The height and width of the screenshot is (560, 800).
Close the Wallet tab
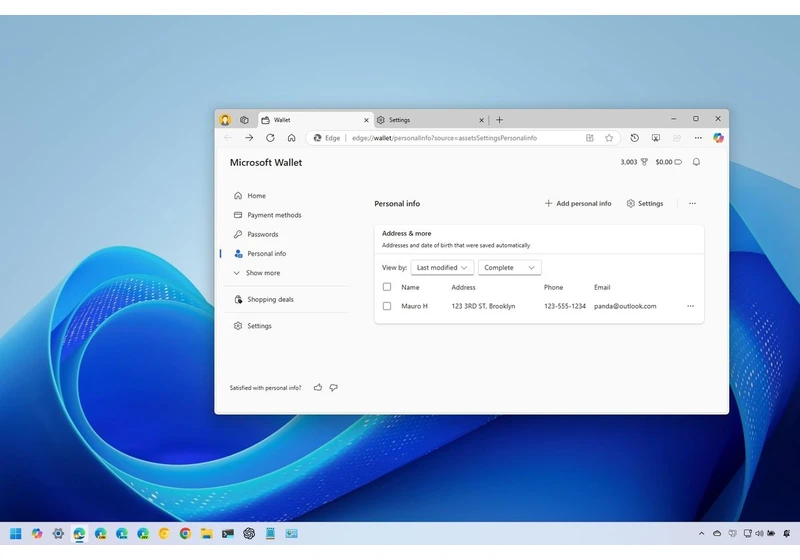pyautogui.click(x=366, y=120)
